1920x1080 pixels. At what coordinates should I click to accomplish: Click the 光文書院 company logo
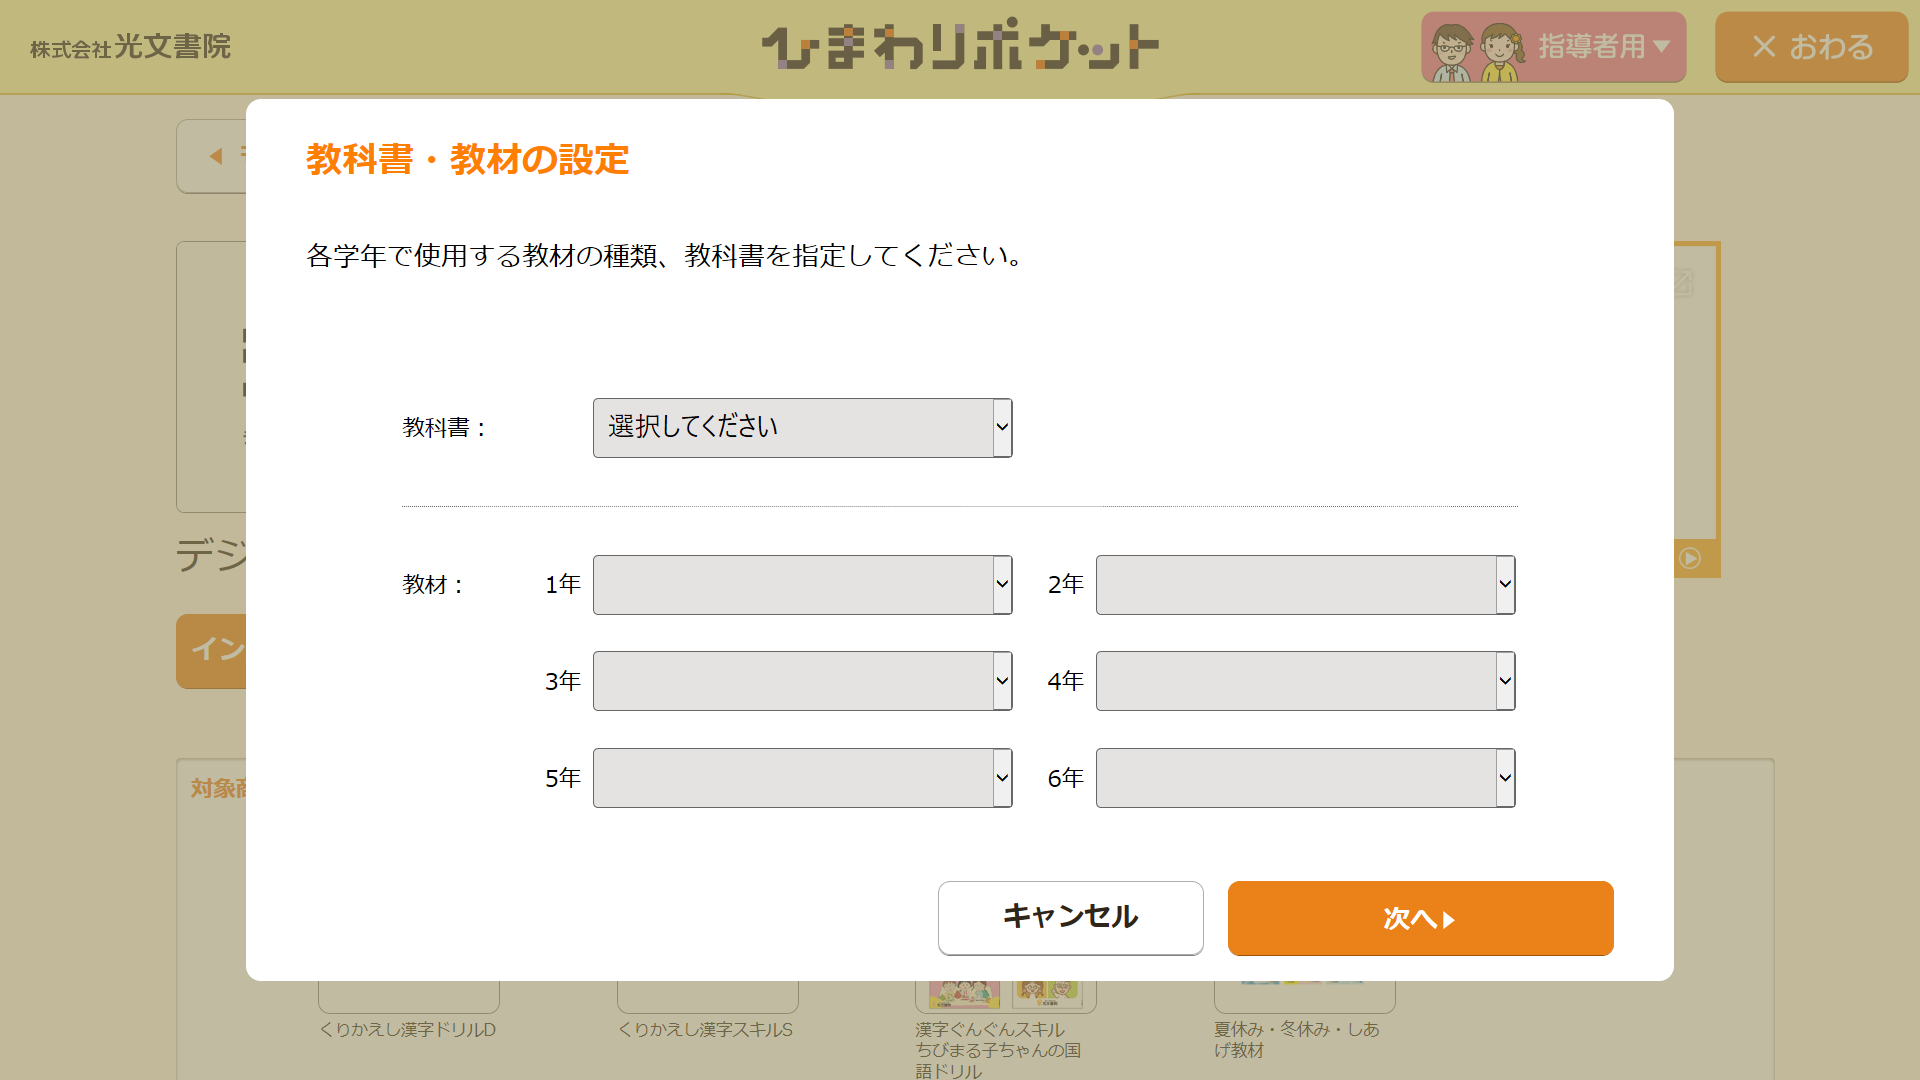click(130, 47)
